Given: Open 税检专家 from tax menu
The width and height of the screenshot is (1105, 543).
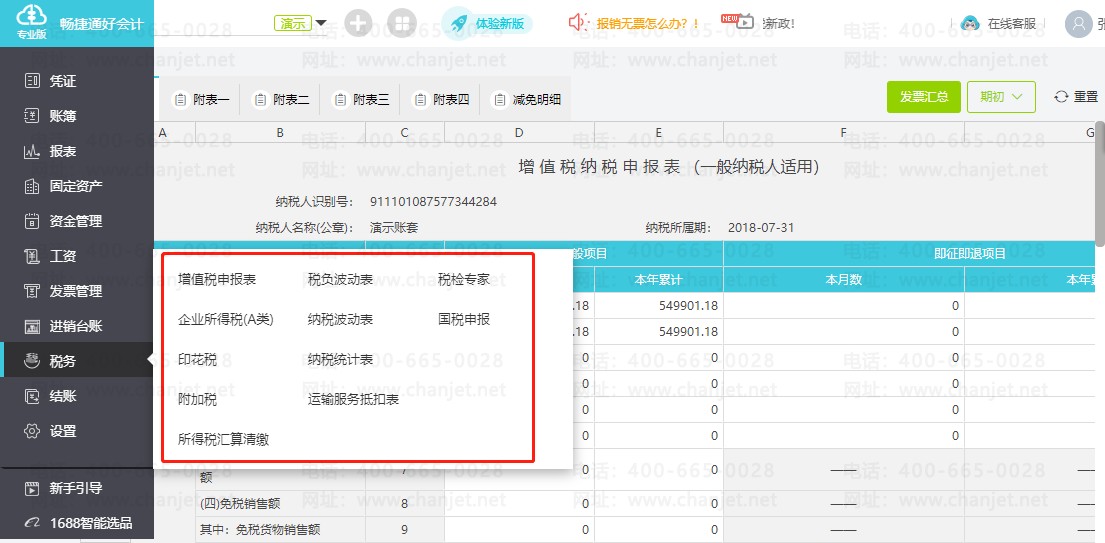Looking at the screenshot, I should 464,280.
